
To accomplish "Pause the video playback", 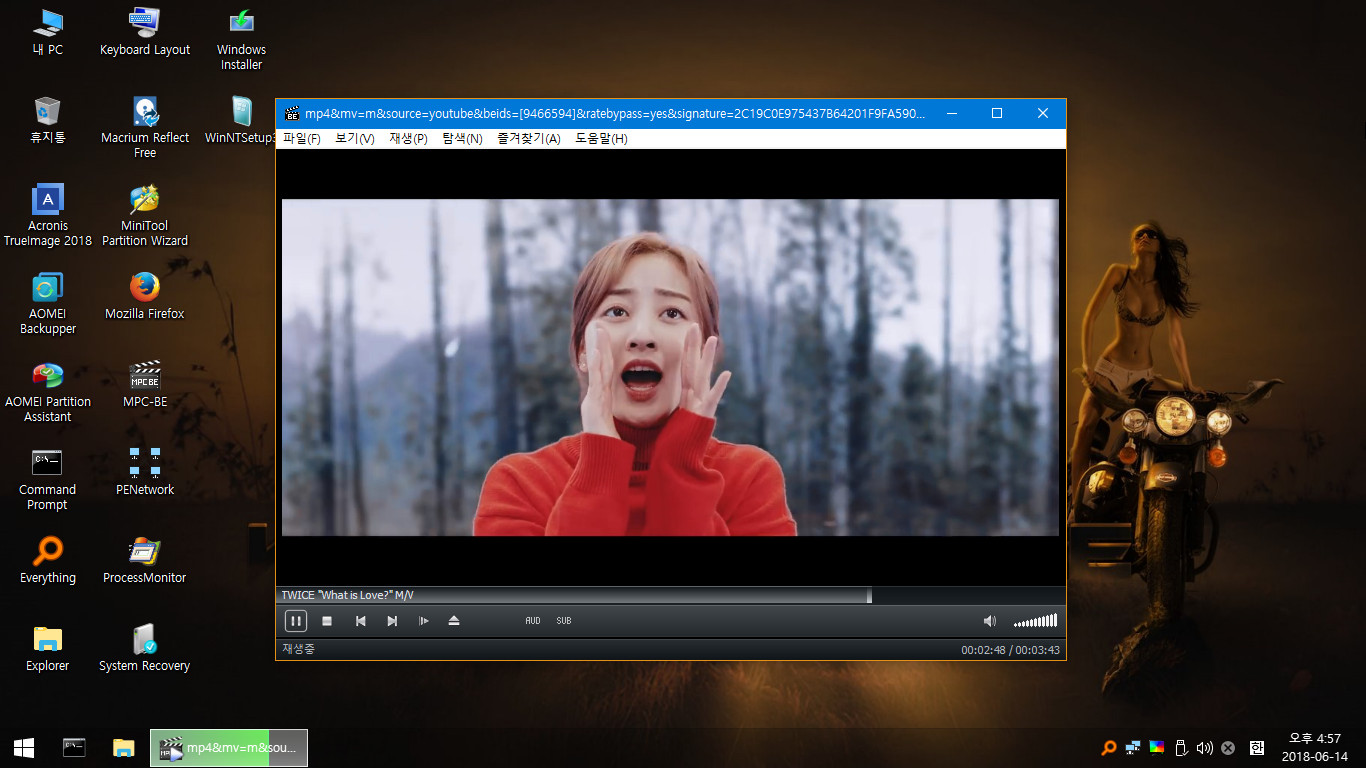I will point(296,621).
